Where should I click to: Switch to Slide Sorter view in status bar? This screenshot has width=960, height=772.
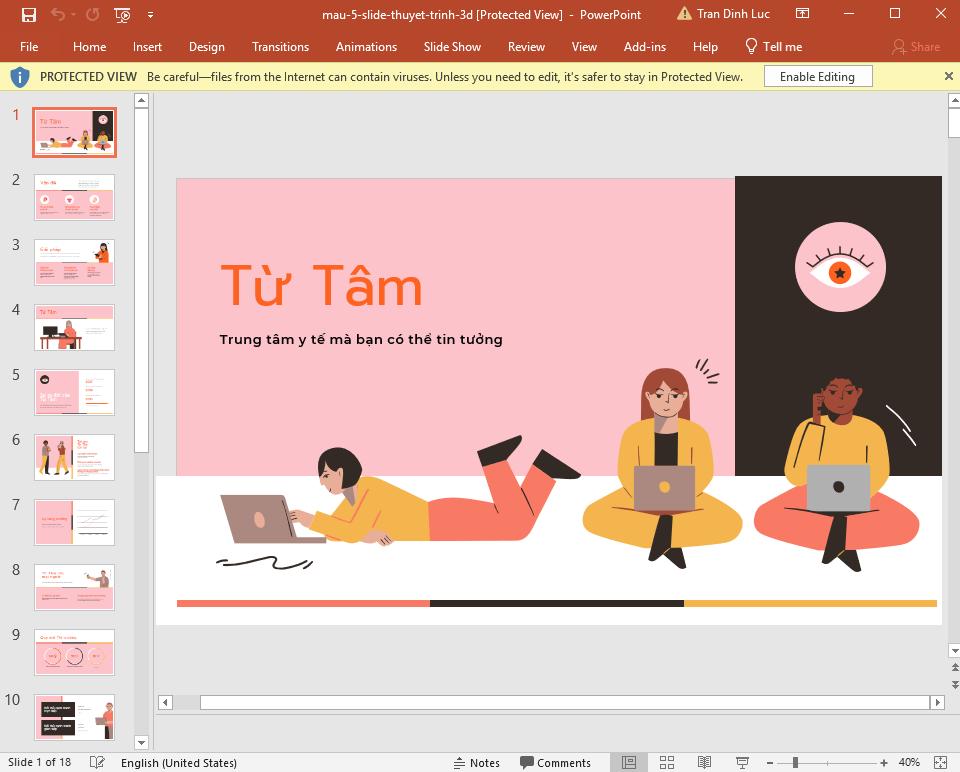pyautogui.click(x=666, y=762)
